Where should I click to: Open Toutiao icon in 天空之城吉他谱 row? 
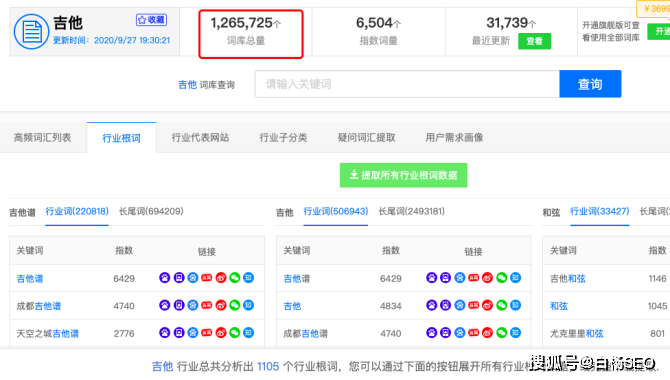tap(207, 333)
